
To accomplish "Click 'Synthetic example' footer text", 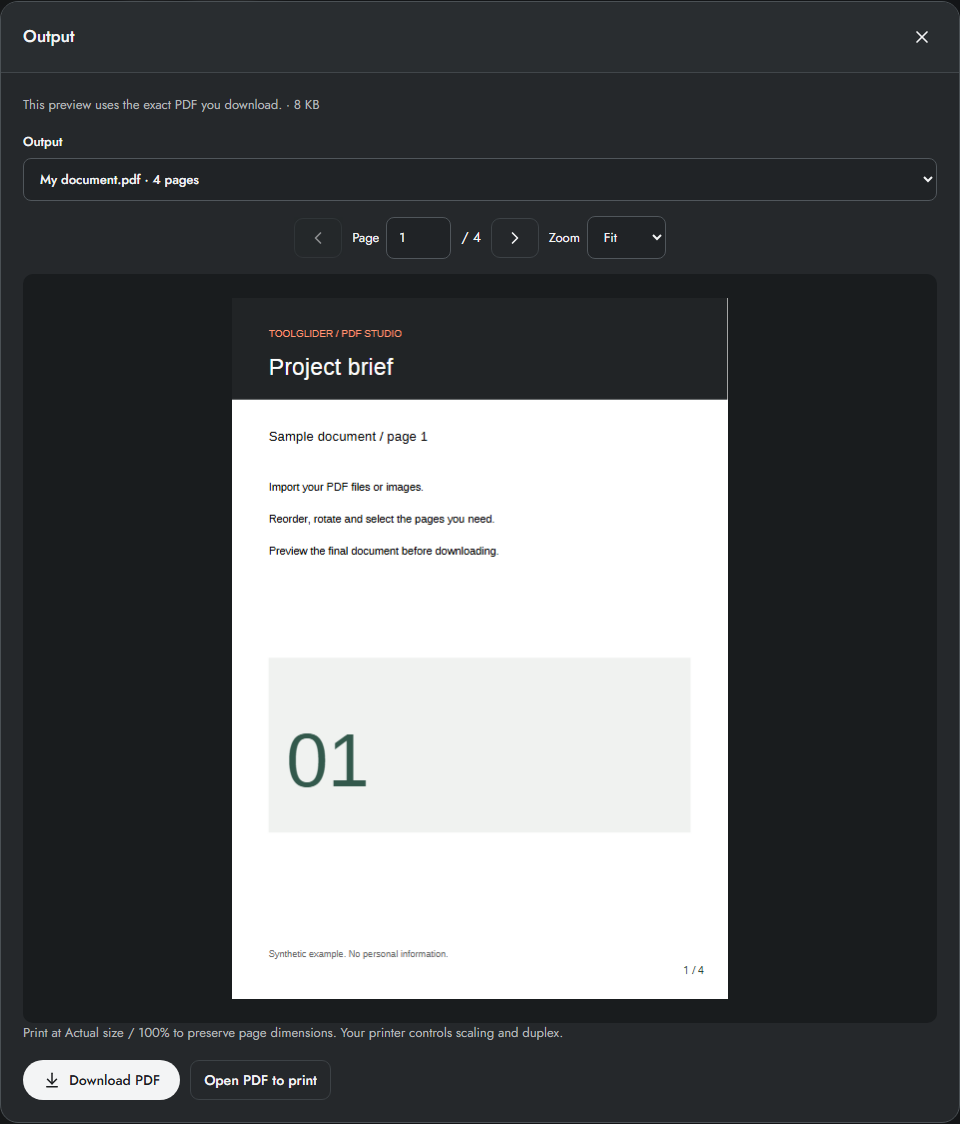I will click(x=358, y=954).
